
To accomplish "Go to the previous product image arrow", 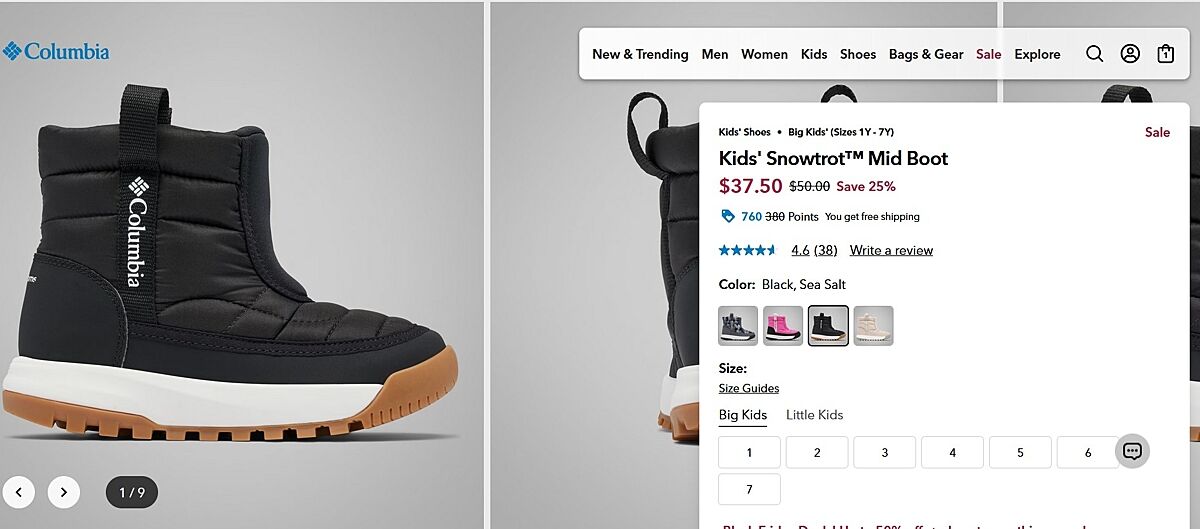I will tap(18, 492).
